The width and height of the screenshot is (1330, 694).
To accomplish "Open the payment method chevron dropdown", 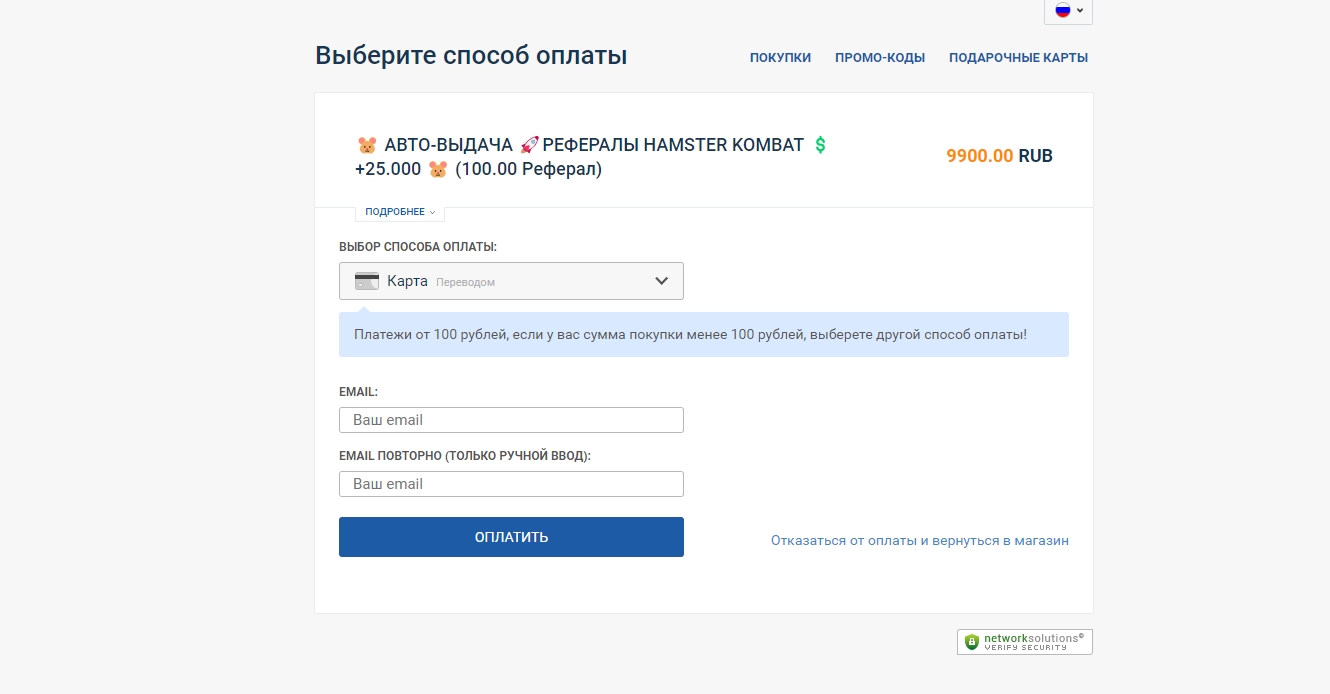I will click(661, 281).
